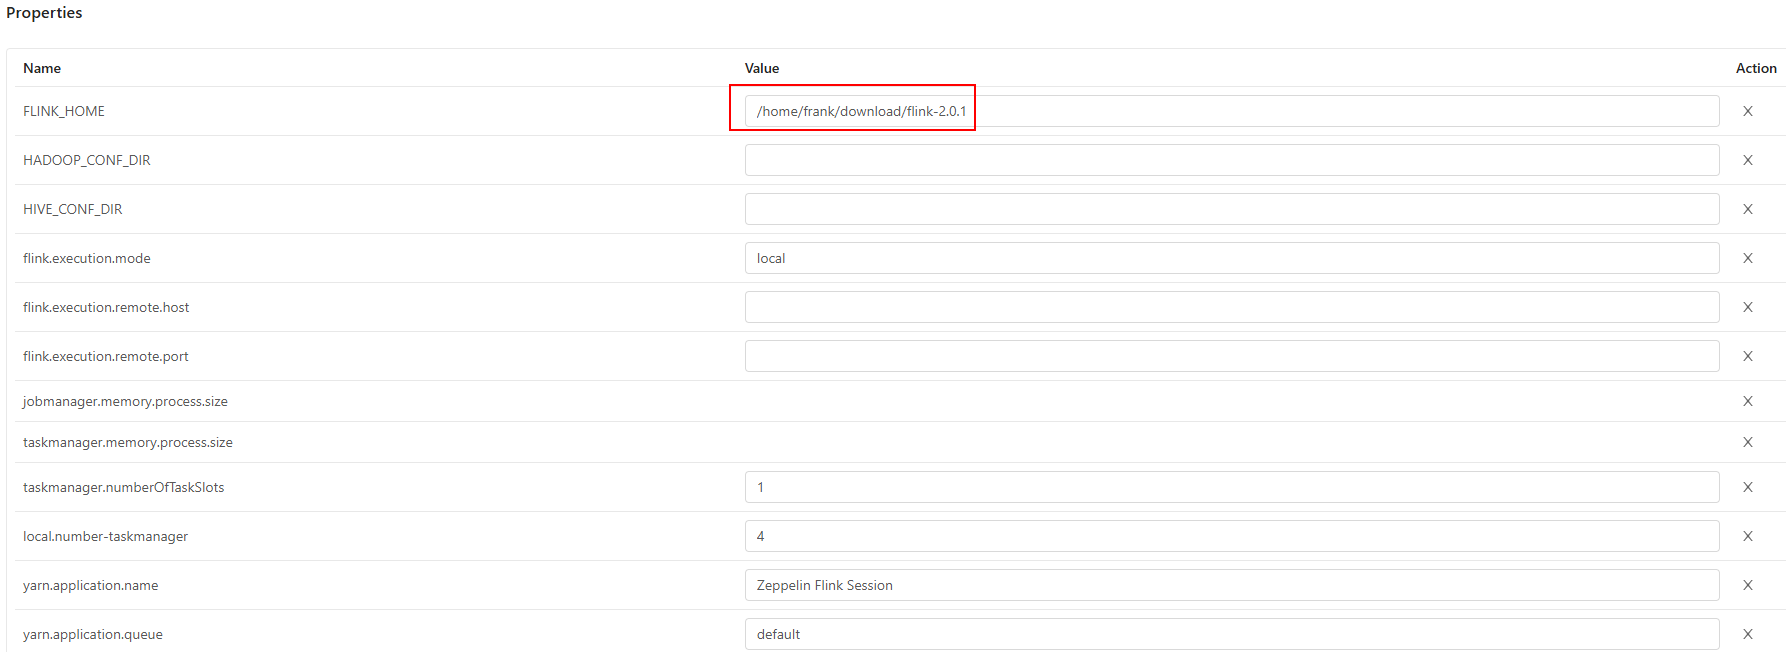Click the HIVE_CONF_DIR value field
This screenshot has width=1786, height=652.
pos(1232,209)
